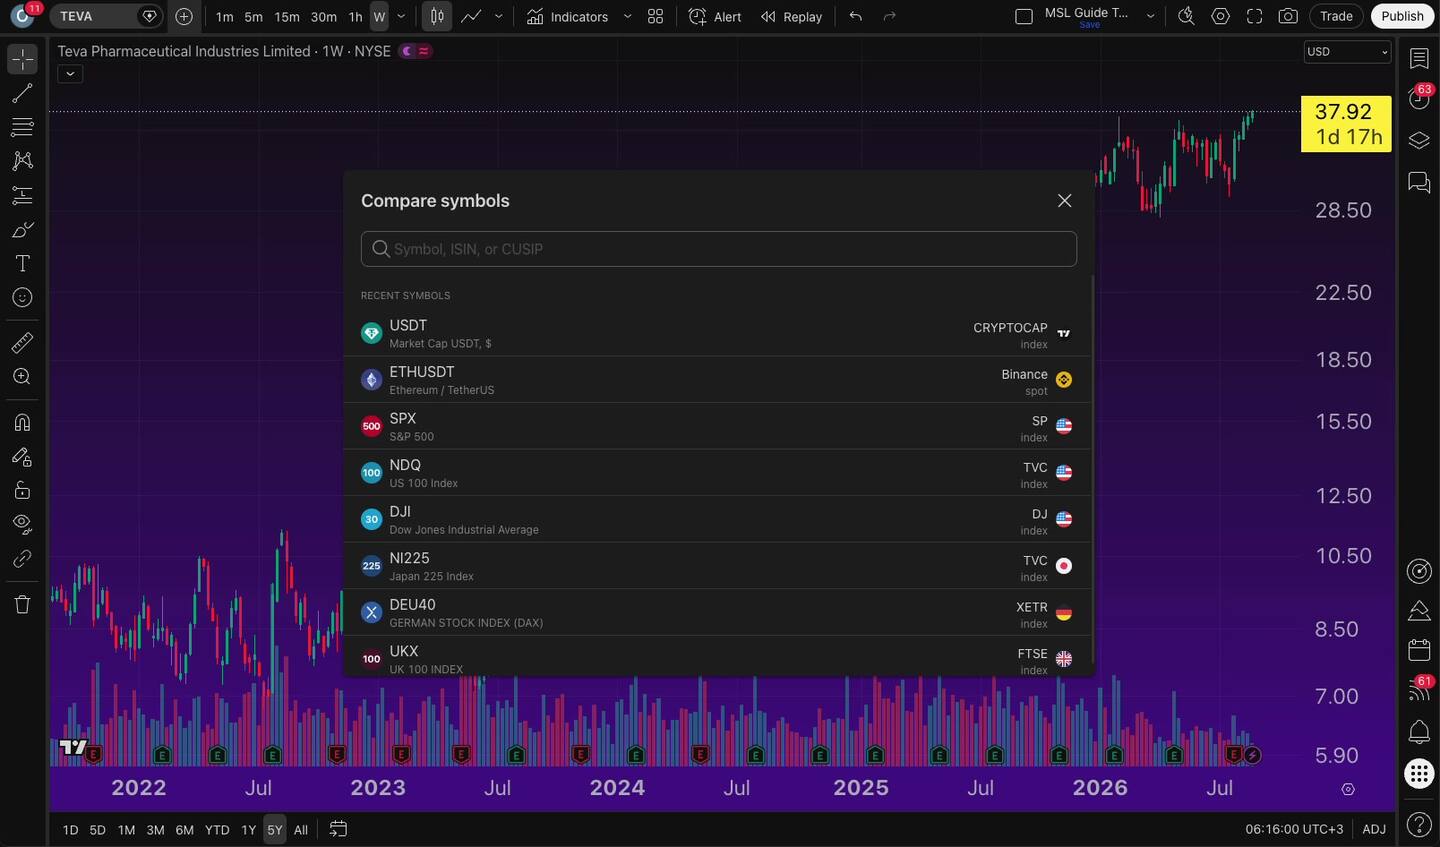This screenshot has height=847, width=1440.
Task: Open the Indicators dialog
Action: click(x=567, y=17)
